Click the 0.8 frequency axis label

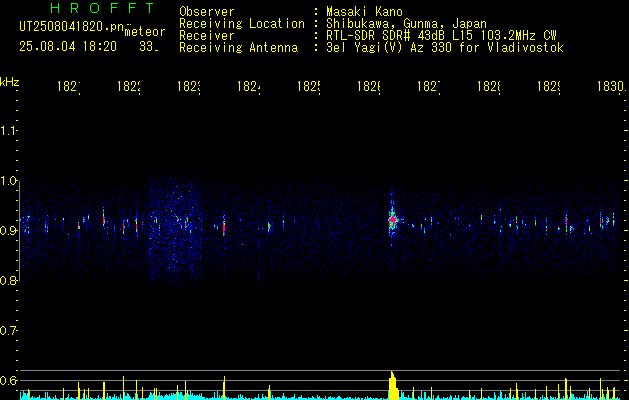(x=9, y=280)
